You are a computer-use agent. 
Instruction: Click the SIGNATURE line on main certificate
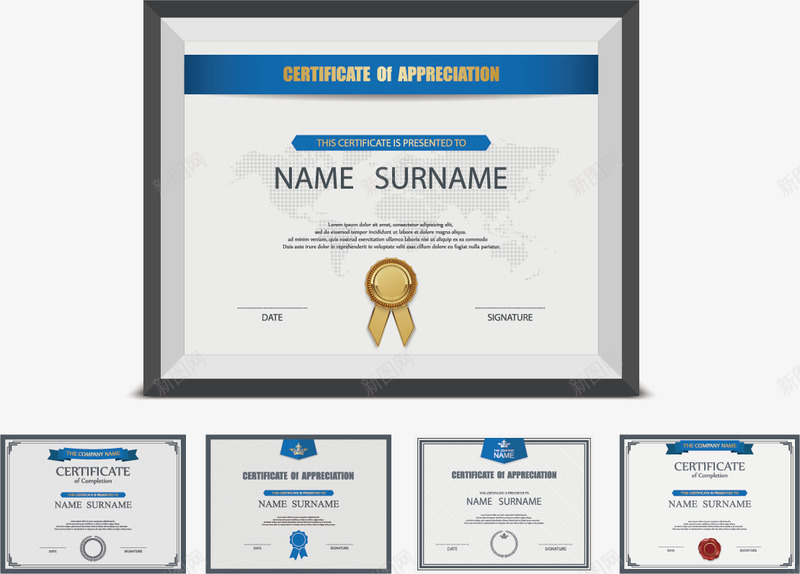(510, 316)
